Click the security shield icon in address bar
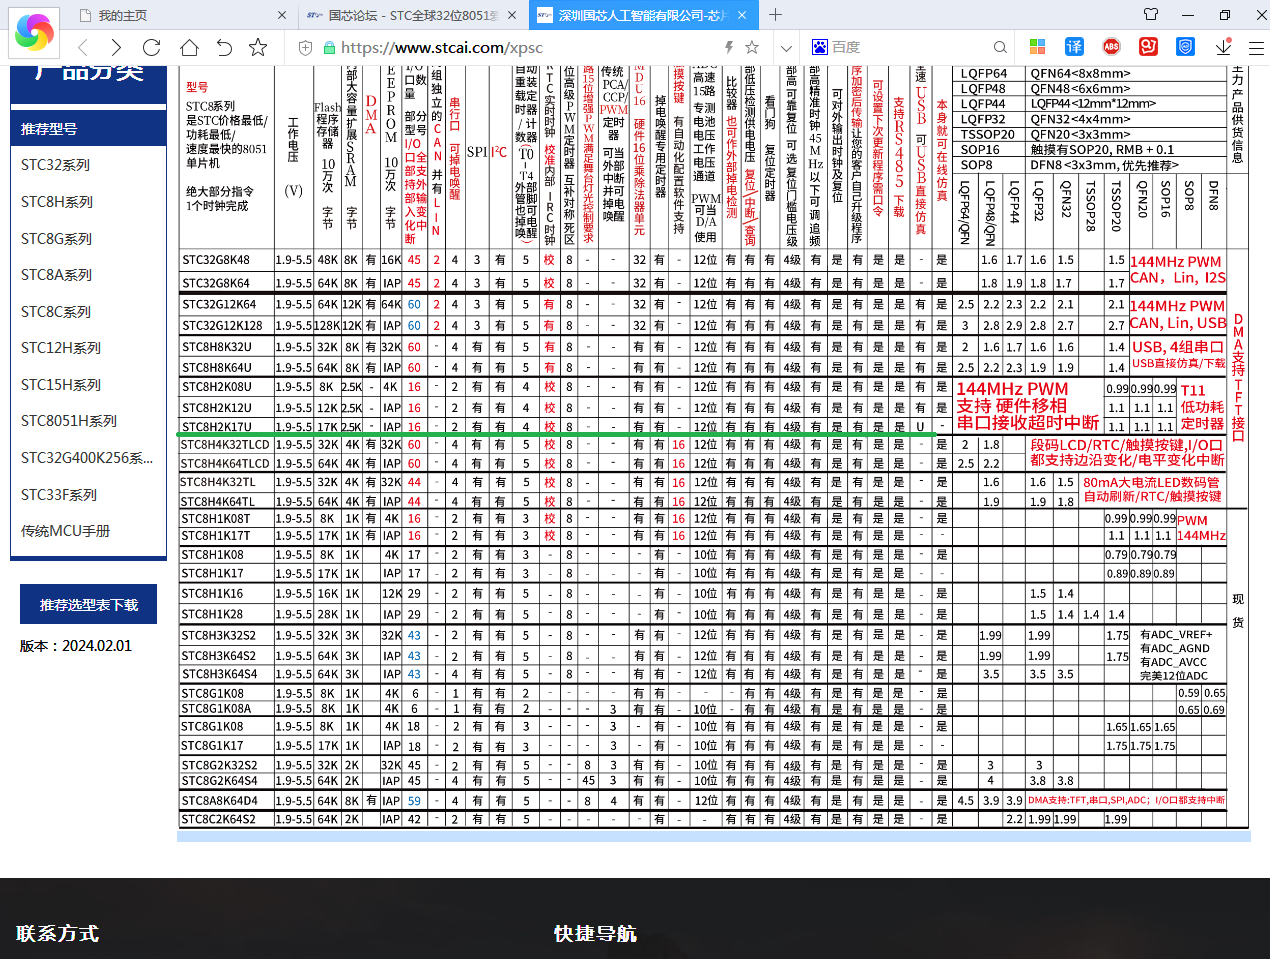Viewport: 1270px width, 959px height. pyautogui.click(x=306, y=47)
